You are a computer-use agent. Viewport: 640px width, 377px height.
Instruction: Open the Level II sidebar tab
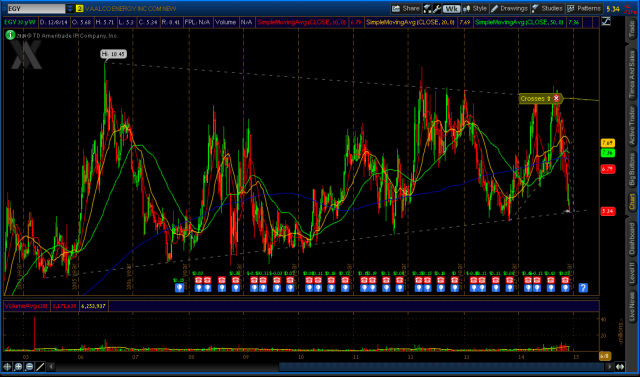tap(632, 274)
